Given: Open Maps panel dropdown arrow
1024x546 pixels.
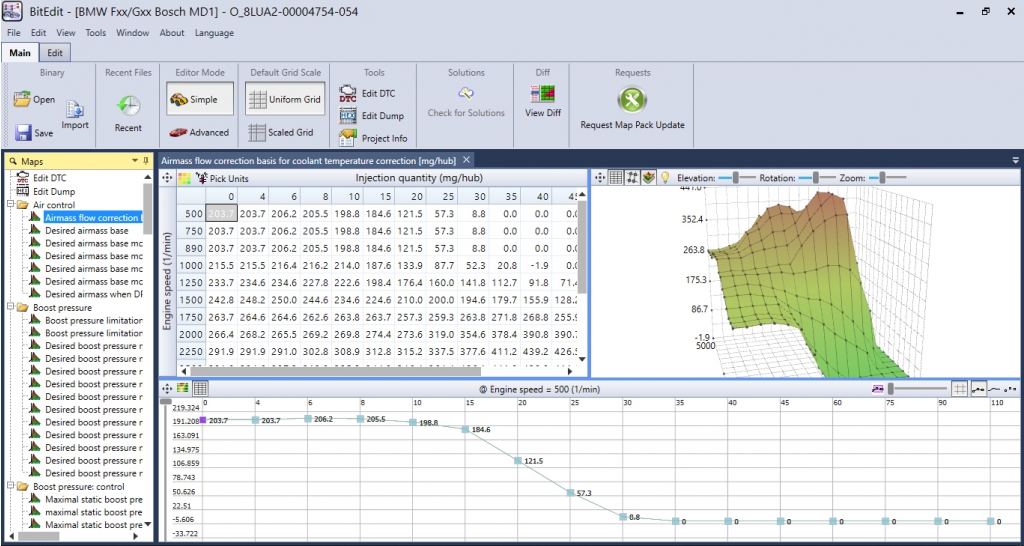Looking at the screenshot, I should [135, 161].
